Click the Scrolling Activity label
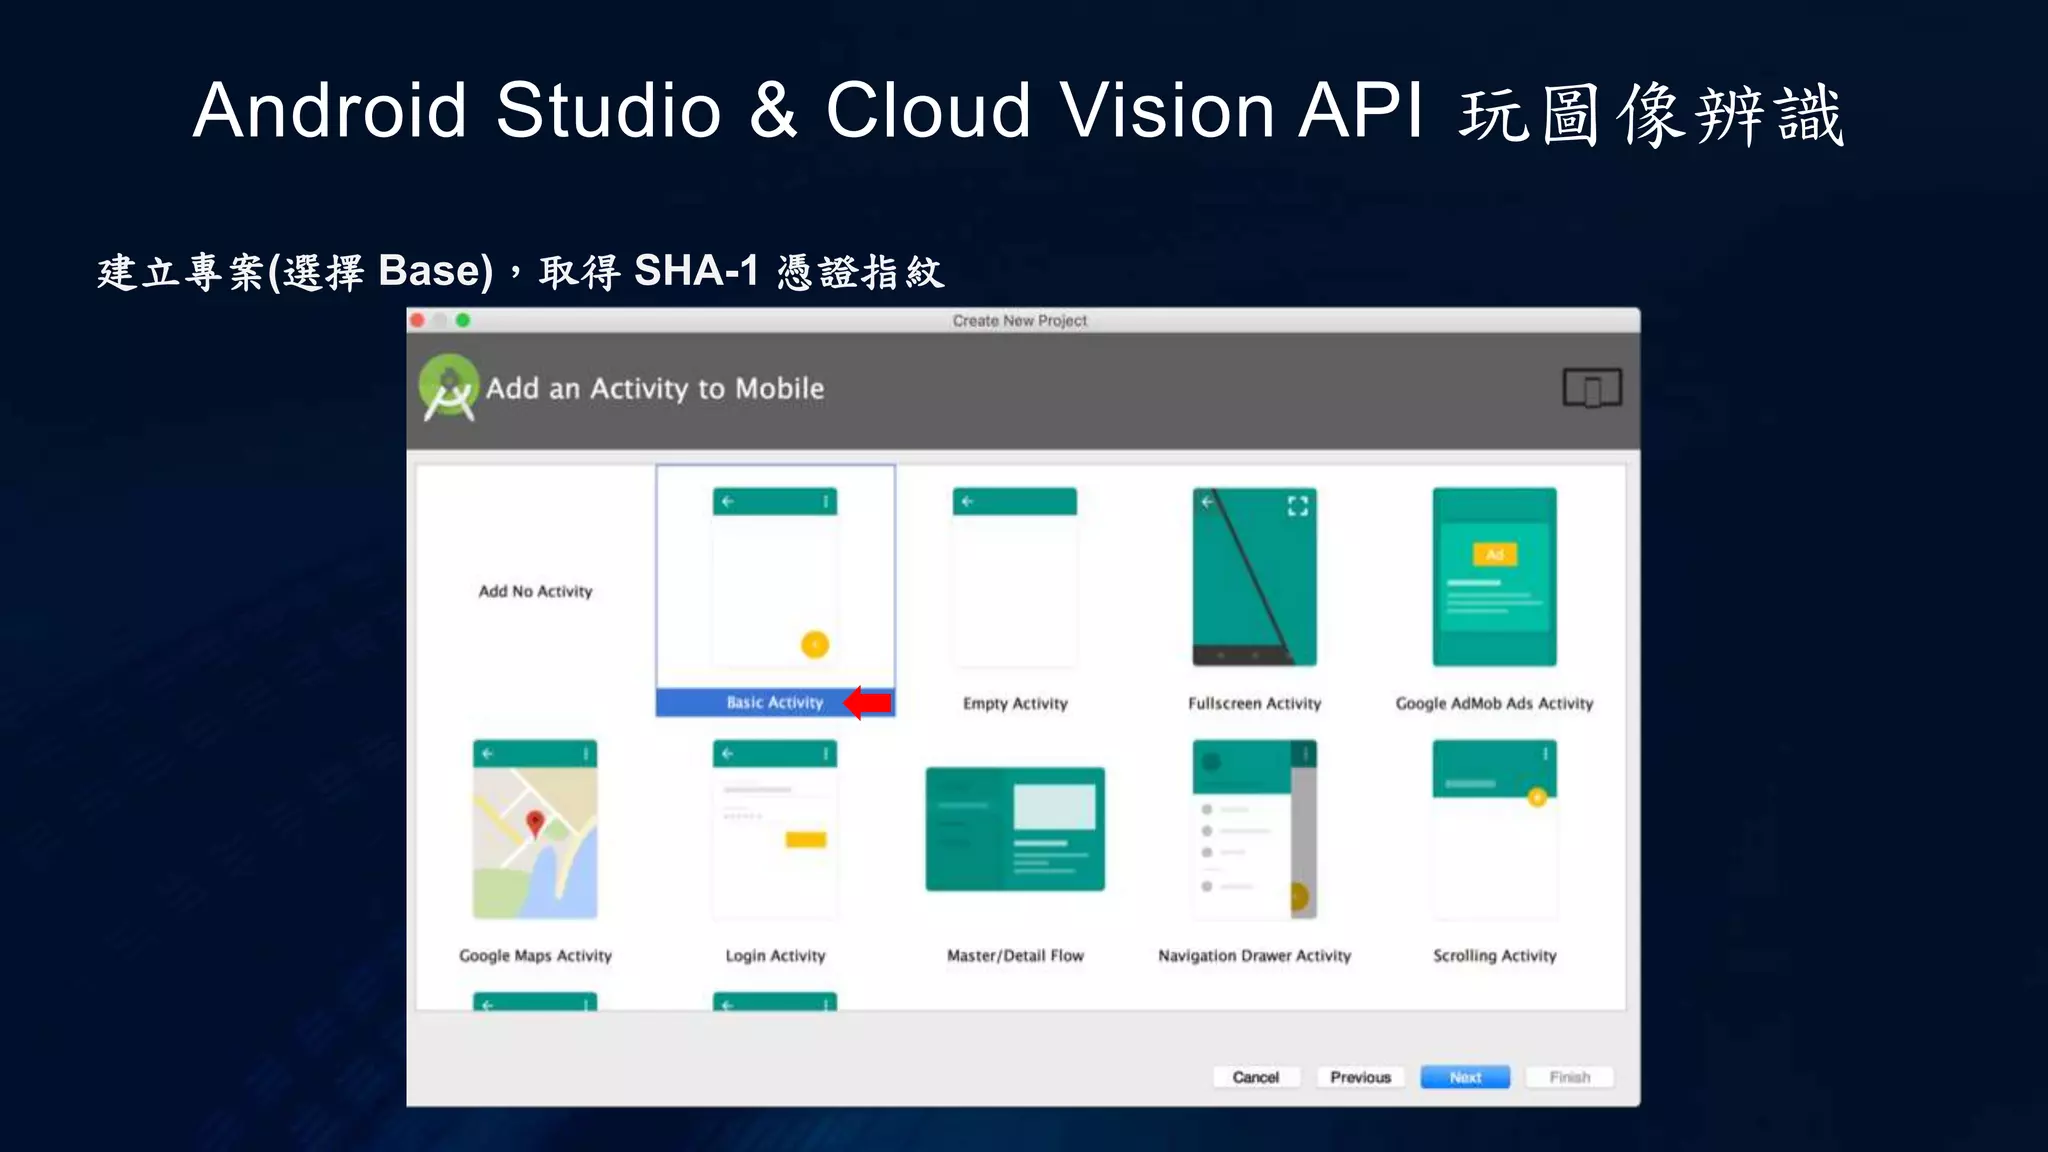The height and width of the screenshot is (1152, 2048). pos(1495,955)
